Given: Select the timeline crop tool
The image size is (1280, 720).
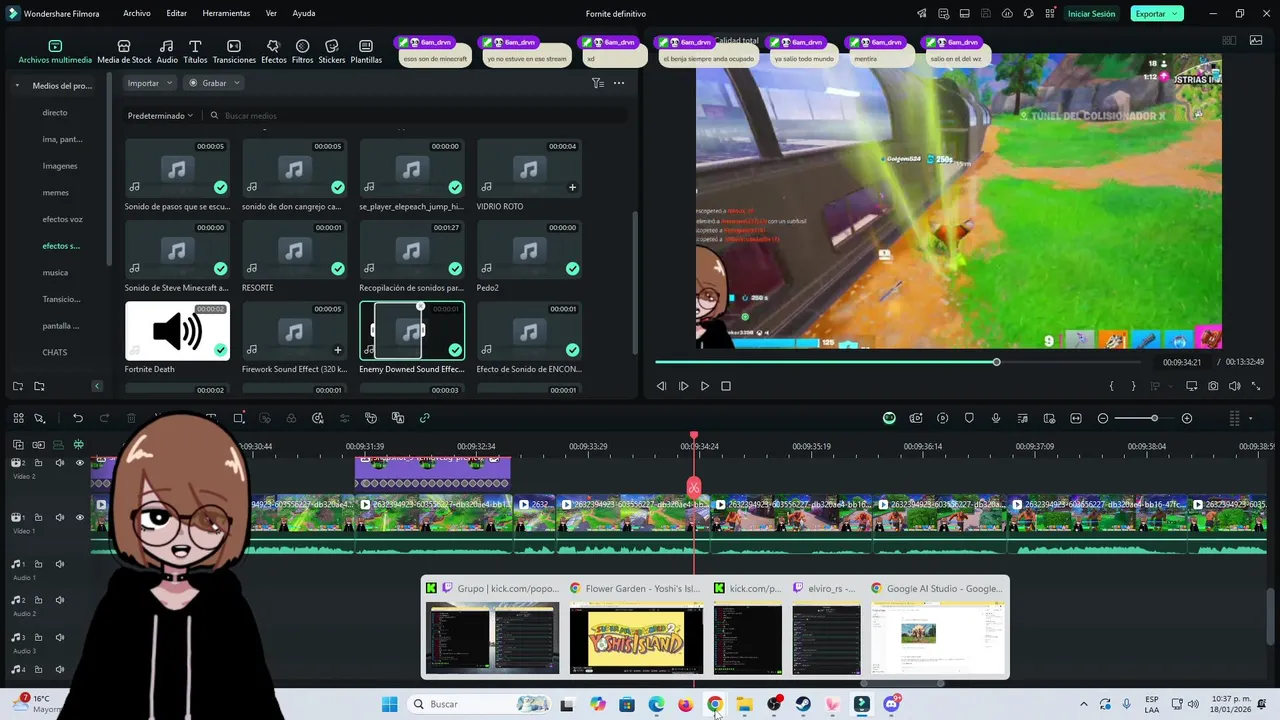Looking at the screenshot, I should point(239,418).
